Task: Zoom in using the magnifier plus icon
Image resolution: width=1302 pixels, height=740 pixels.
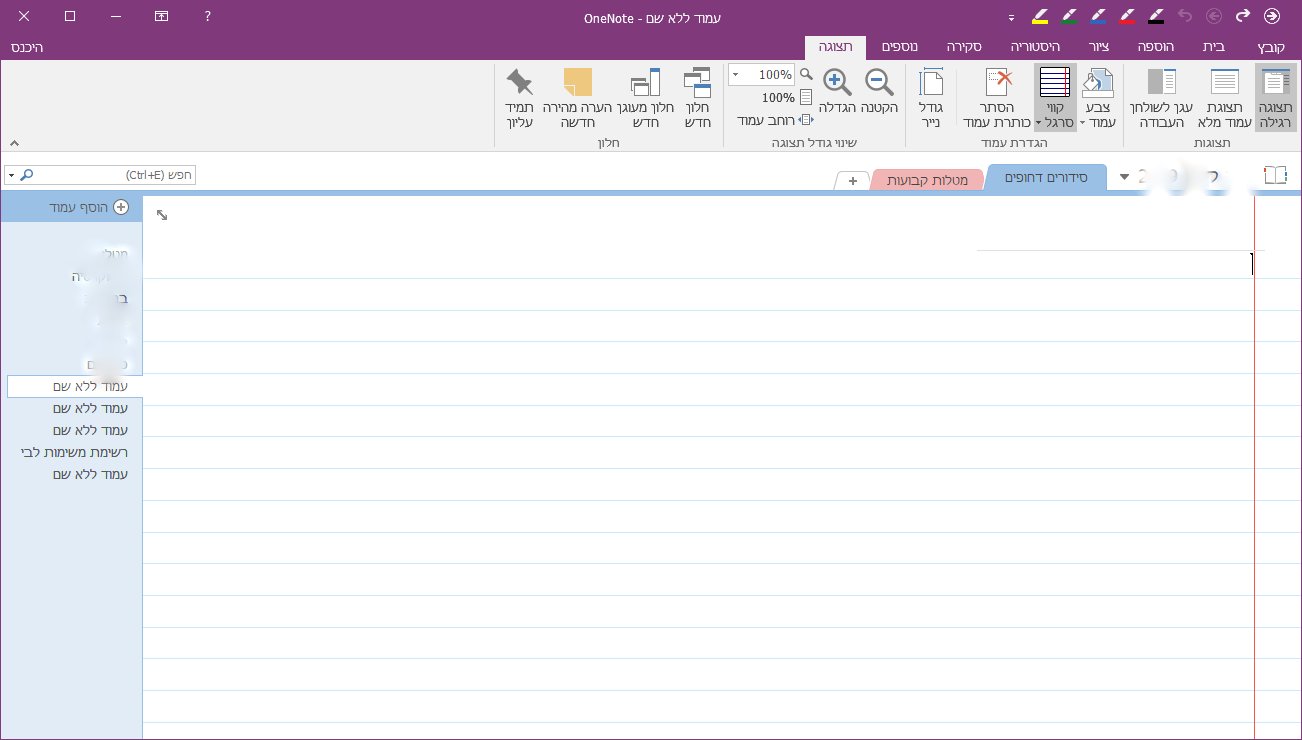Action: [x=835, y=81]
